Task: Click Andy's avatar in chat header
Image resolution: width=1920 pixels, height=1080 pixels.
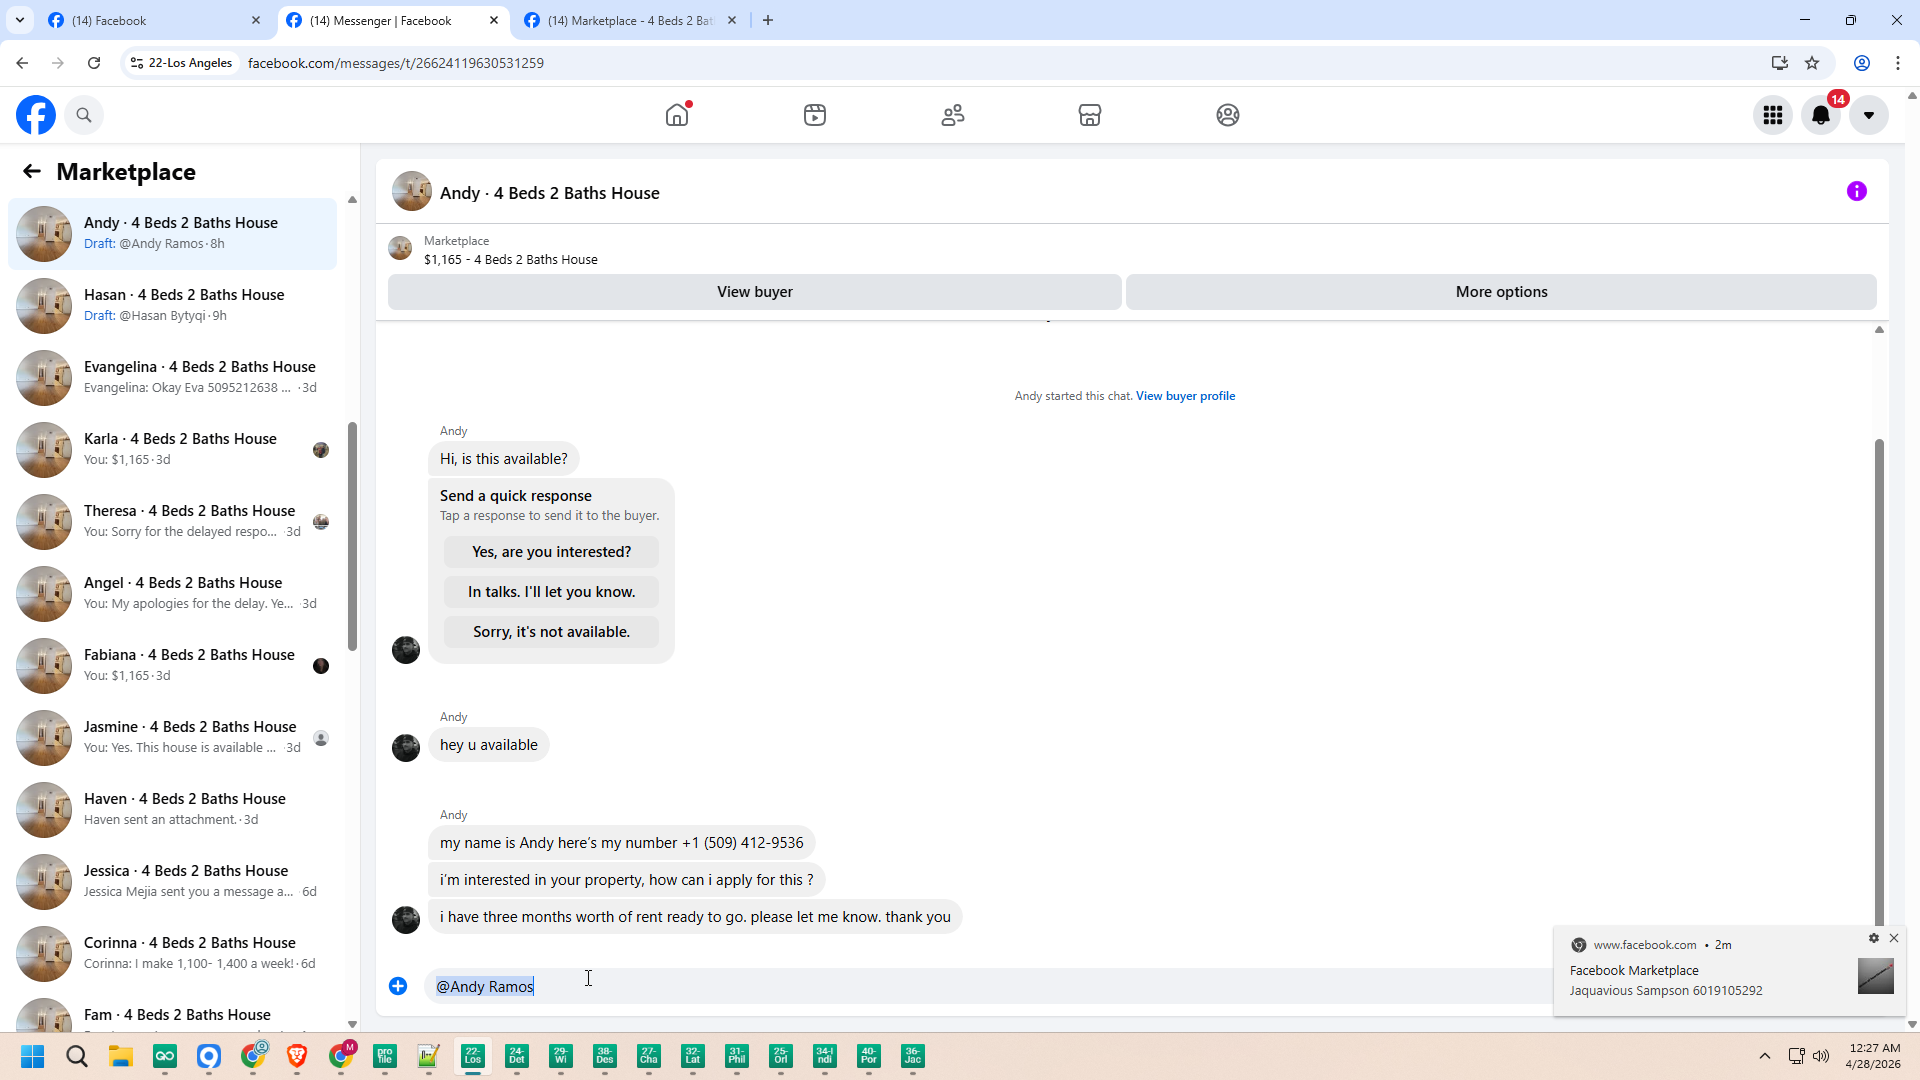Action: click(412, 191)
